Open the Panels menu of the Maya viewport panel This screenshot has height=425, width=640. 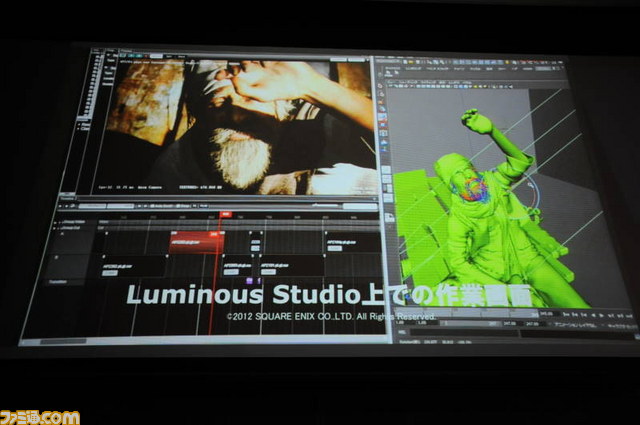click(x=466, y=82)
